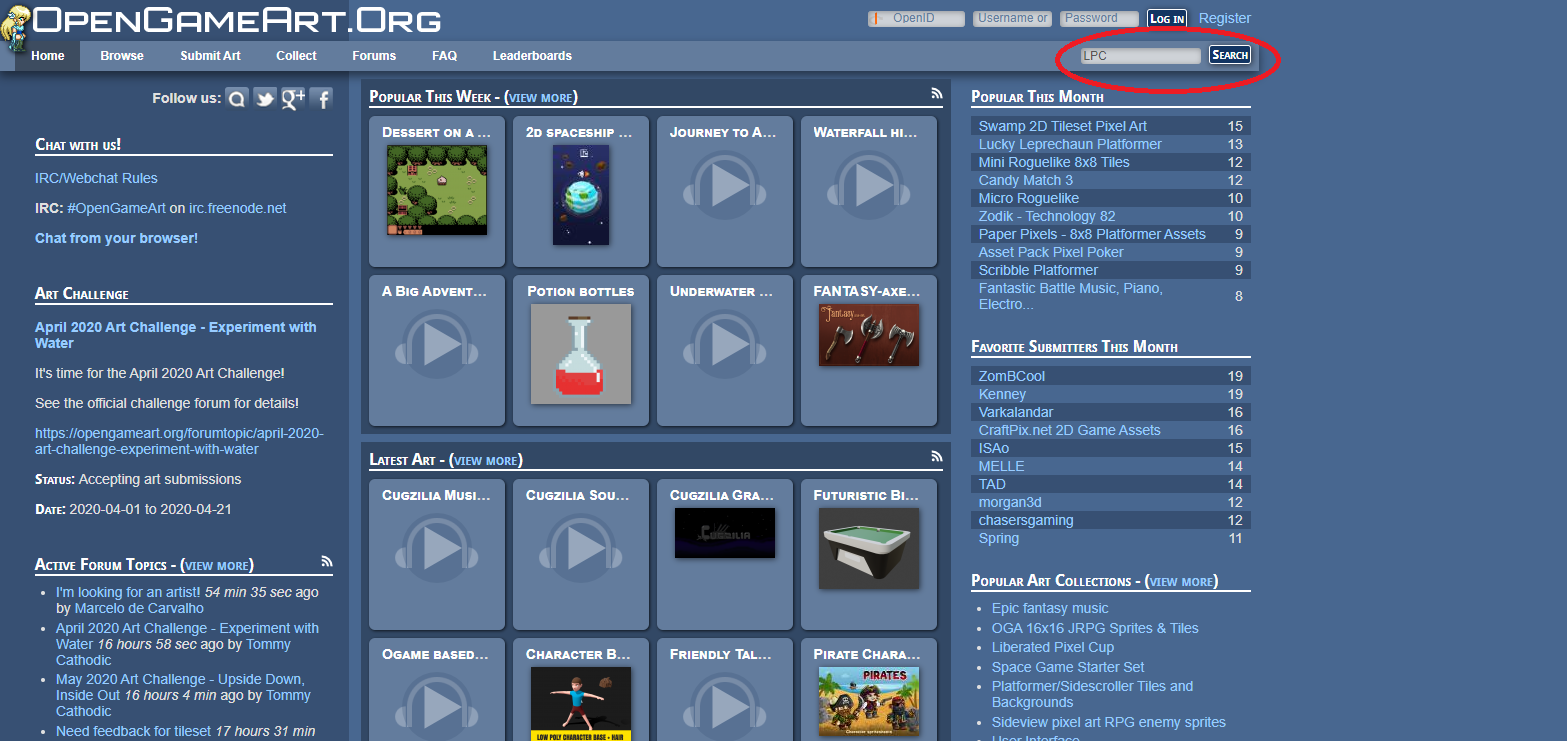Open CraftPix.net 2D Game Assets profile

pos(1070,430)
